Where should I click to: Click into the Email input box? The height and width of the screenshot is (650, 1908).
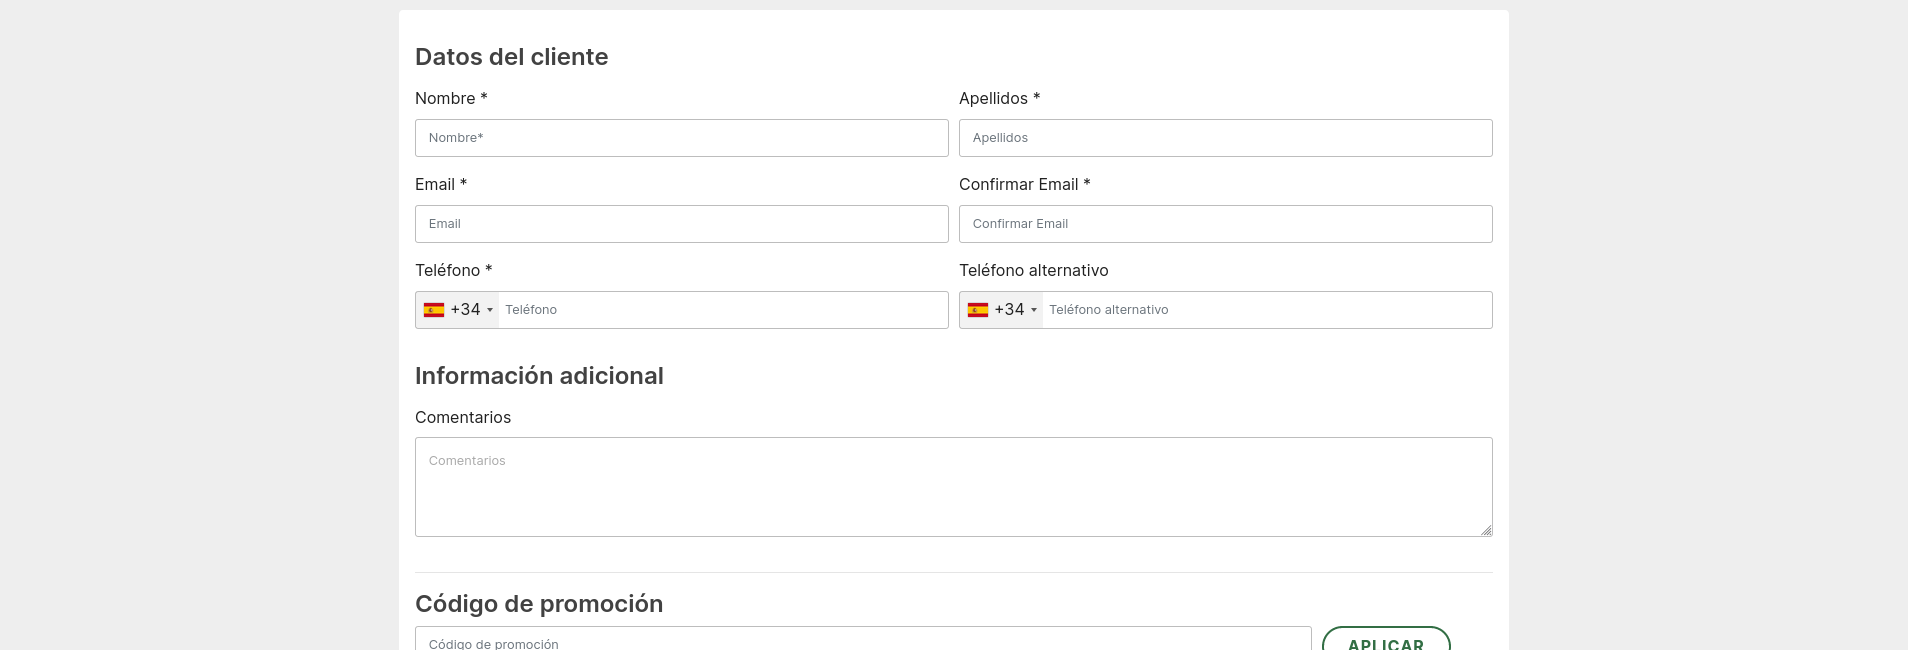(682, 224)
